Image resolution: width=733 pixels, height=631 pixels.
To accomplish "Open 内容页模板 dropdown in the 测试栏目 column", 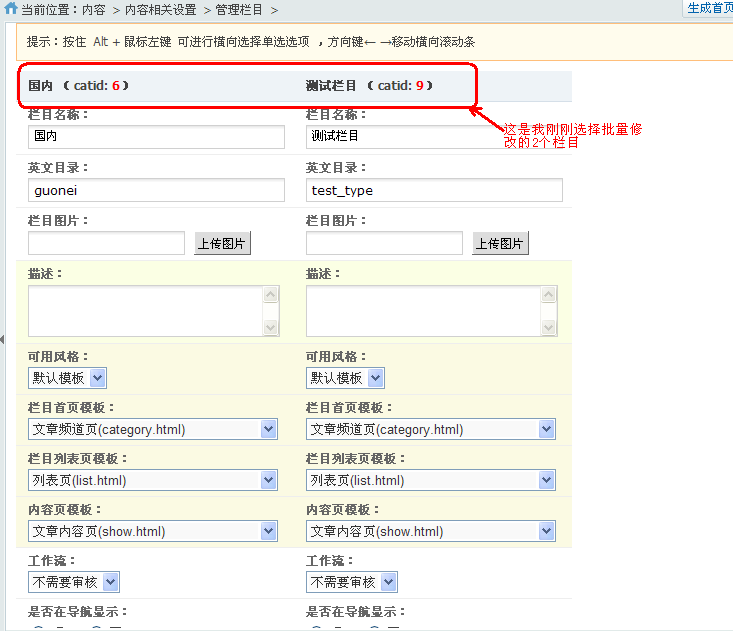I will (431, 531).
